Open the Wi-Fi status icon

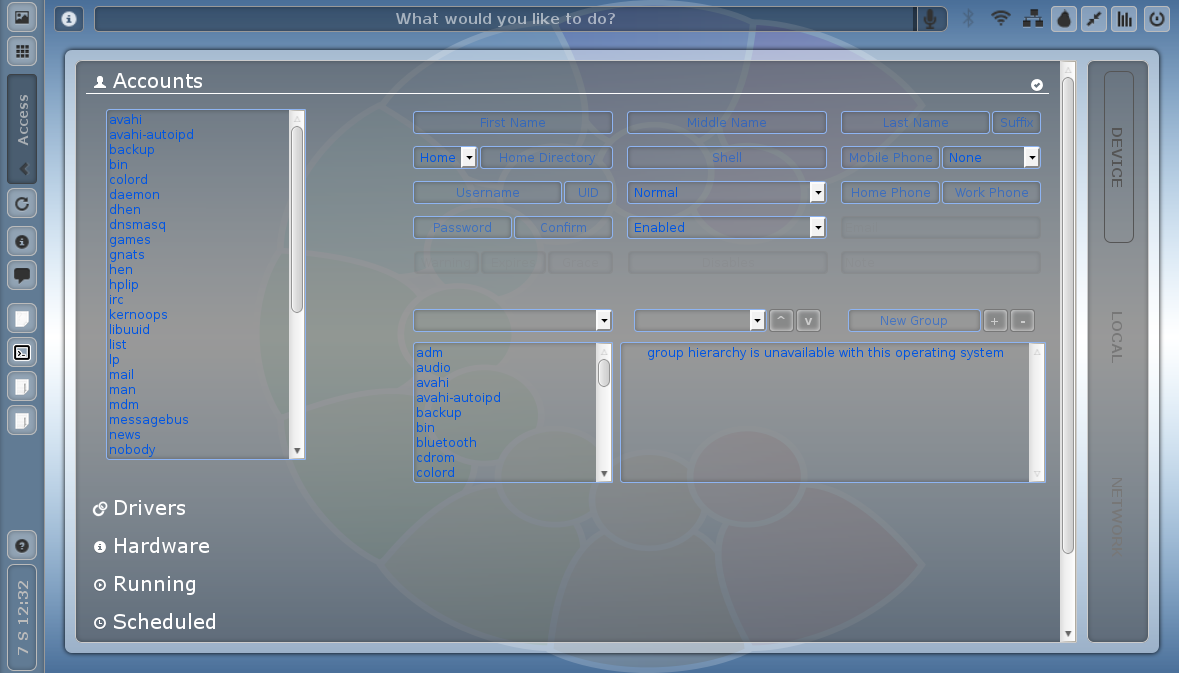(1000, 19)
